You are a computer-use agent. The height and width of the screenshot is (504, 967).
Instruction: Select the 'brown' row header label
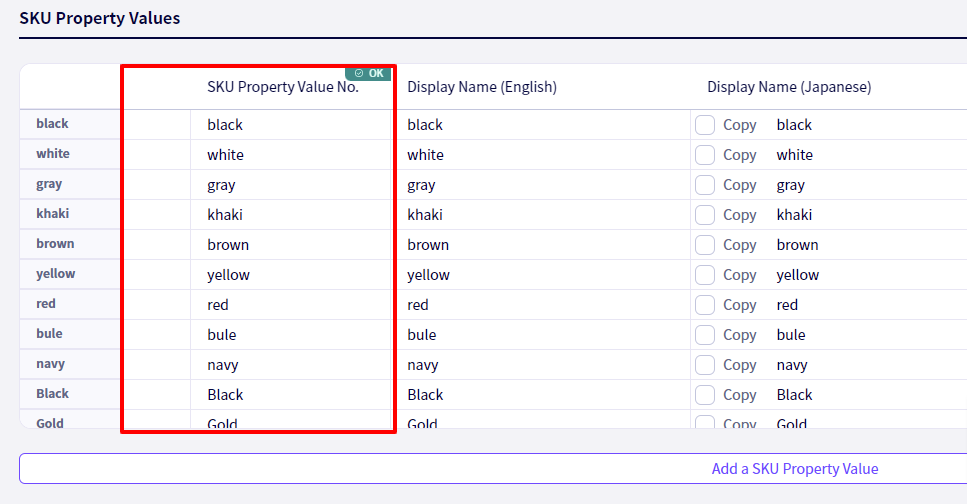[x=55, y=244]
